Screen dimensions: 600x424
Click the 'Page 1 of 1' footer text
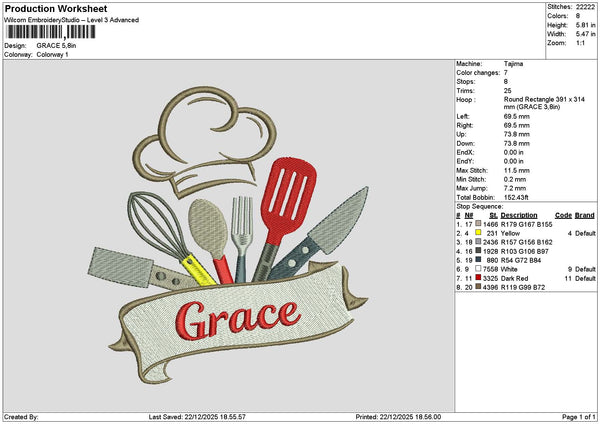[579, 417]
